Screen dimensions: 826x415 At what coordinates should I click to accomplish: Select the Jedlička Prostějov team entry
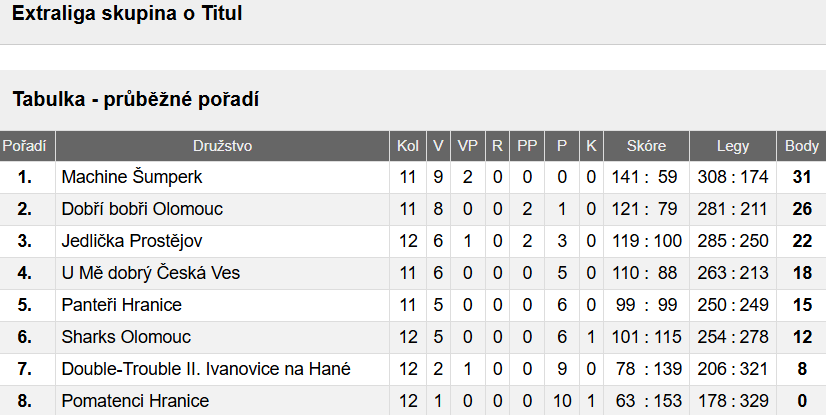pyautogui.click(x=132, y=241)
